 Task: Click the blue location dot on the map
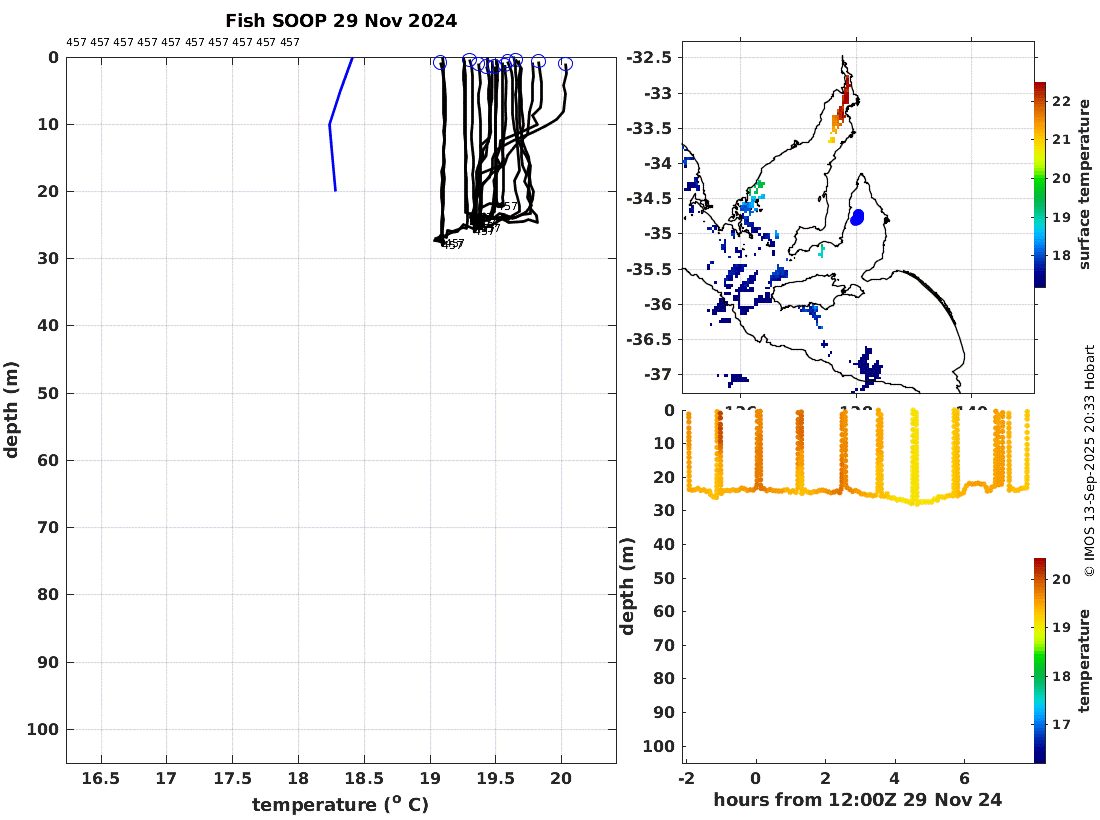click(x=857, y=217)
